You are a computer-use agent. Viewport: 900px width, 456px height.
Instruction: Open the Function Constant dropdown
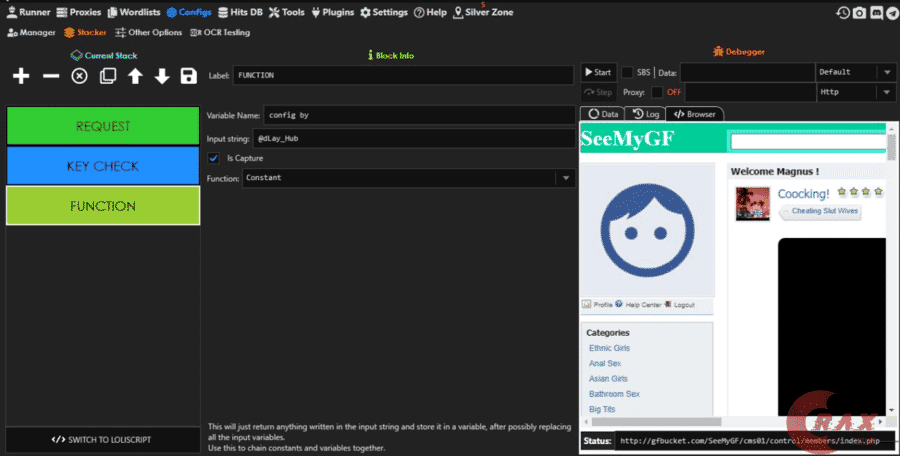pyautogui.click(x=409, y=178)
